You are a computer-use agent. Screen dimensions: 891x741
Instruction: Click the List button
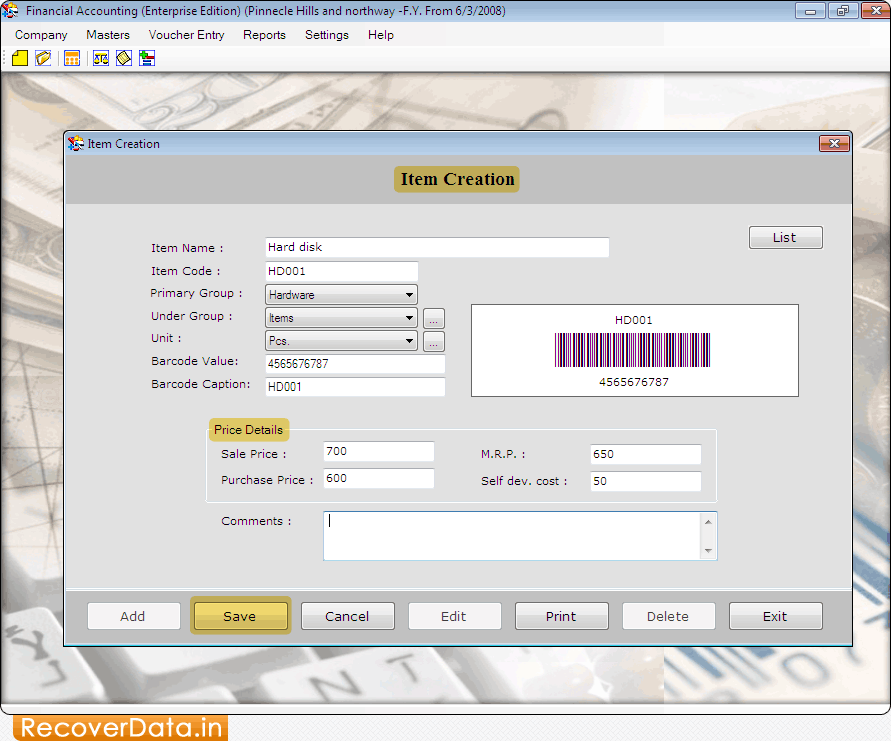pos(785,238)
